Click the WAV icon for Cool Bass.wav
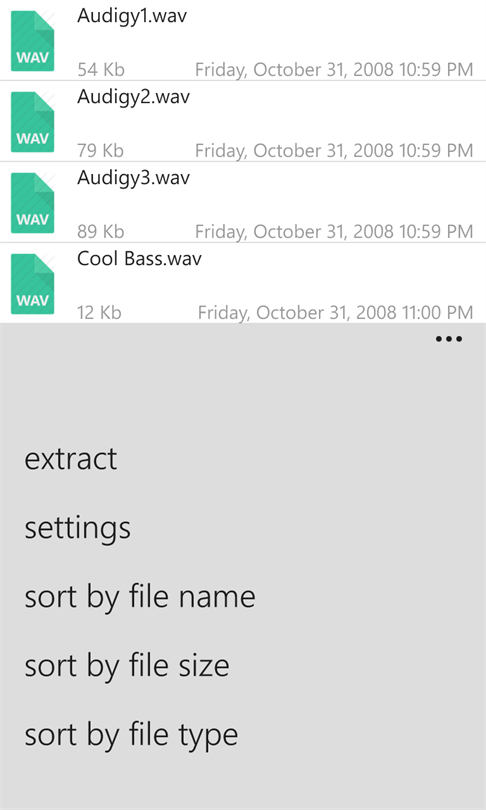486x810 pixels. click(x=33, y=284)
